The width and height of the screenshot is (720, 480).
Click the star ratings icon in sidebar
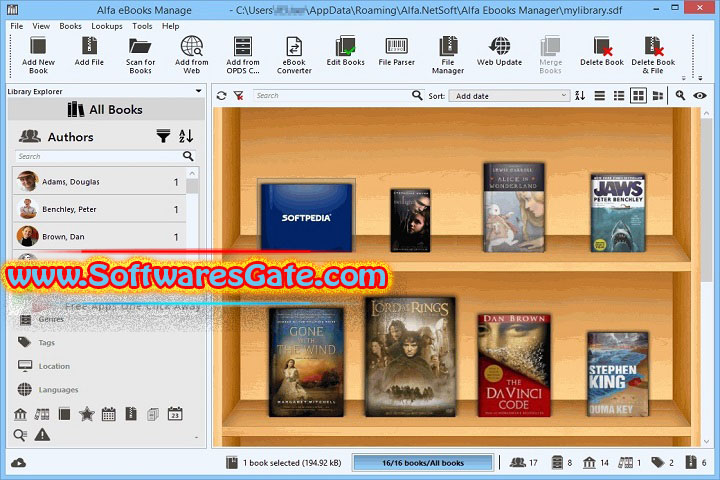87,414
